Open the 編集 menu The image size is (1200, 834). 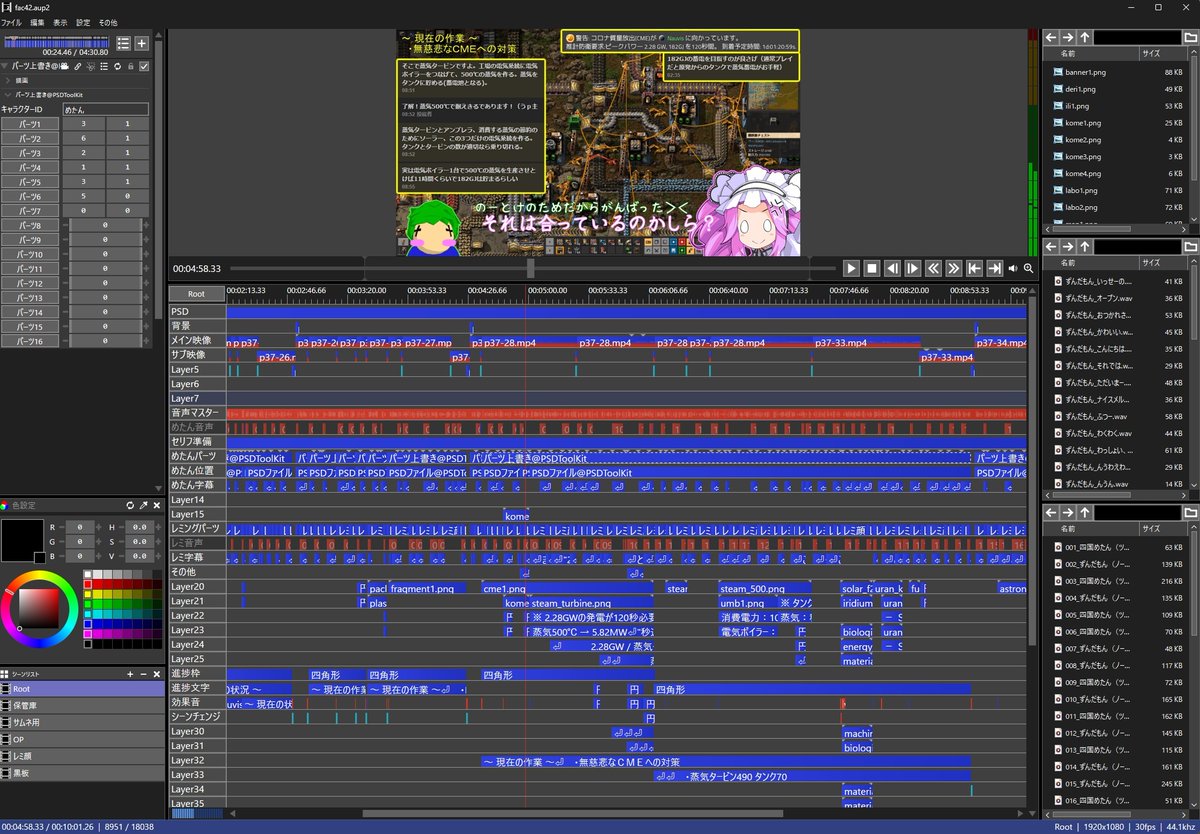[x=37, y=22]
